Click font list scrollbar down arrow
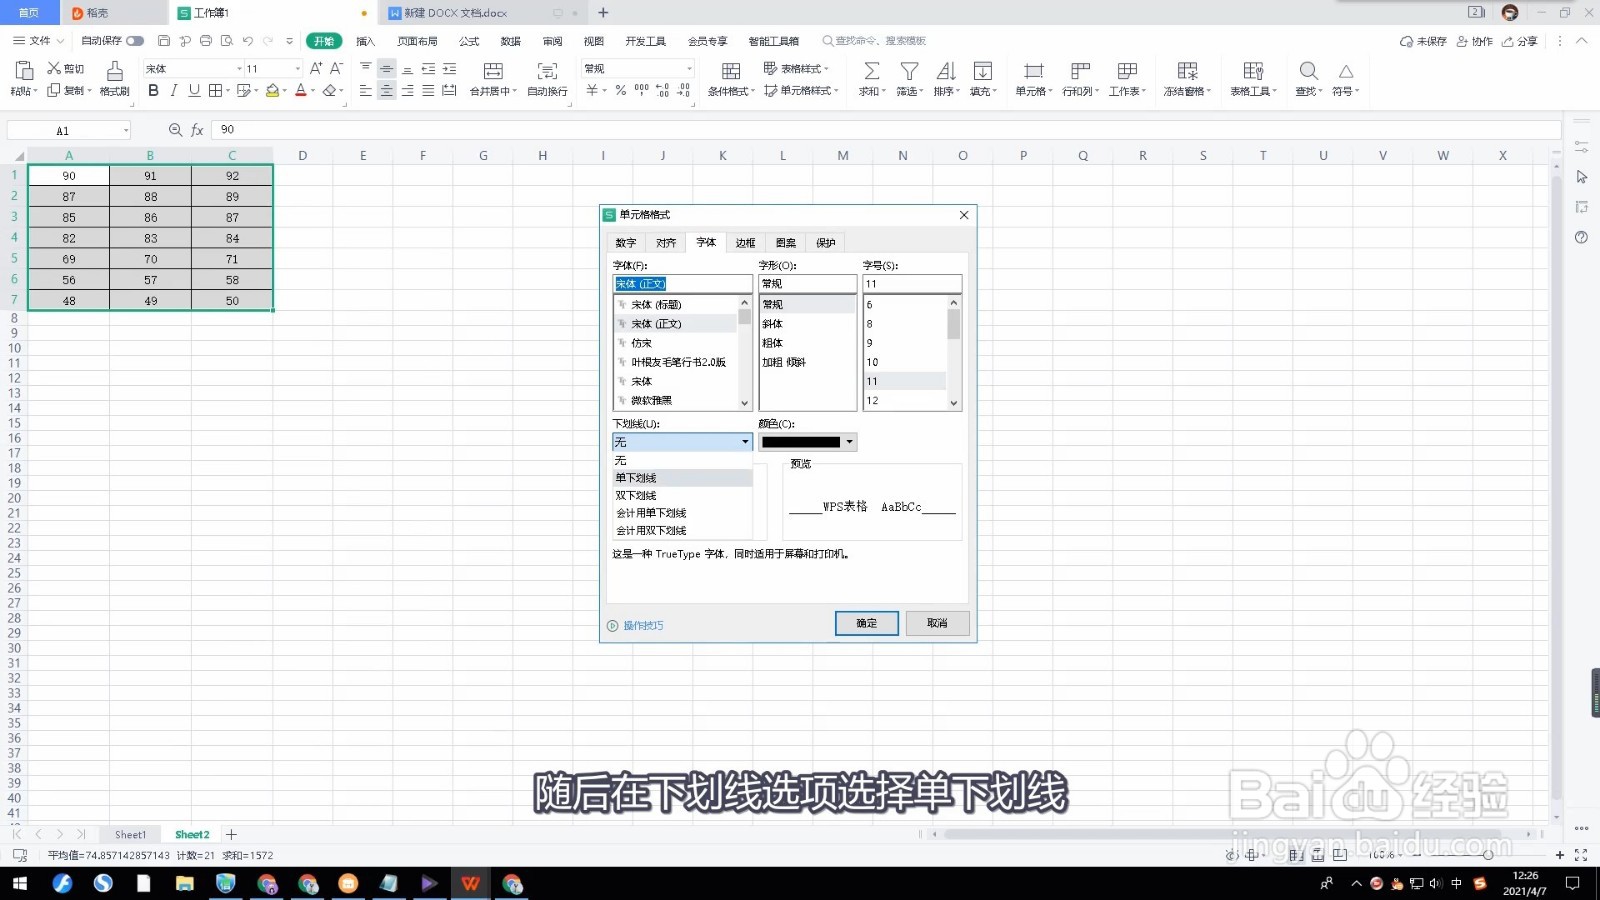Image resolution: width=1600 pixels, height=900 pixels. click(745, 403)
